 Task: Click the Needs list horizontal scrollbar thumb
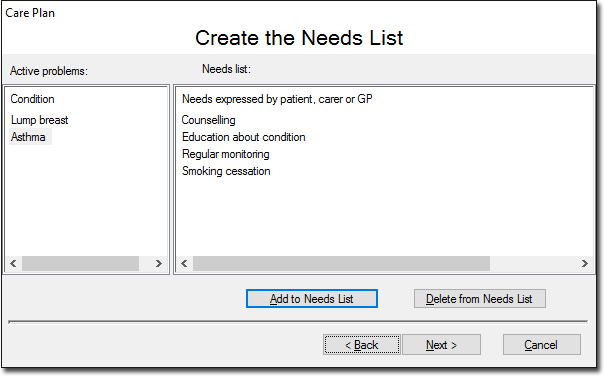341,264
